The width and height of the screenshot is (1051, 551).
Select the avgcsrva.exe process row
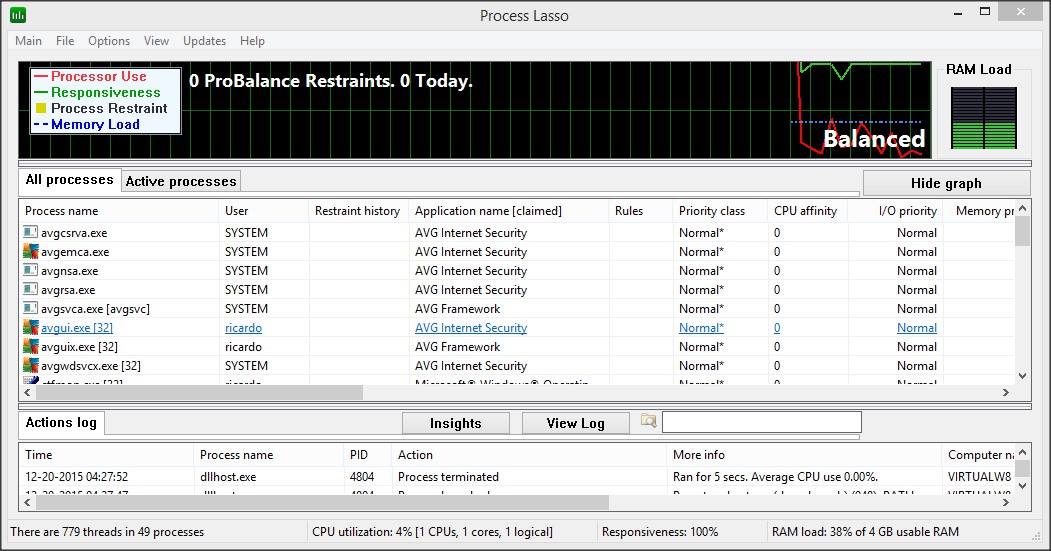(517, 233)
